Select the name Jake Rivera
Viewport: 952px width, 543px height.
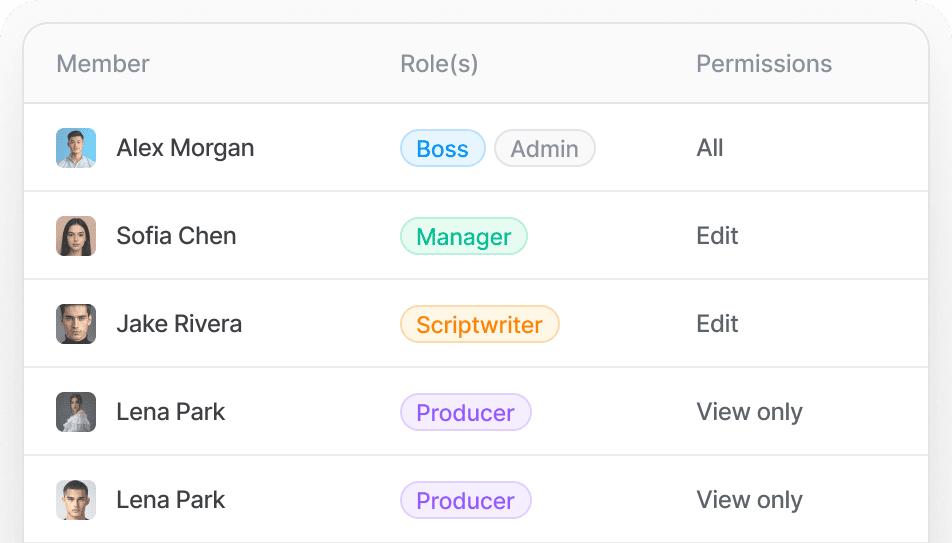179,324
